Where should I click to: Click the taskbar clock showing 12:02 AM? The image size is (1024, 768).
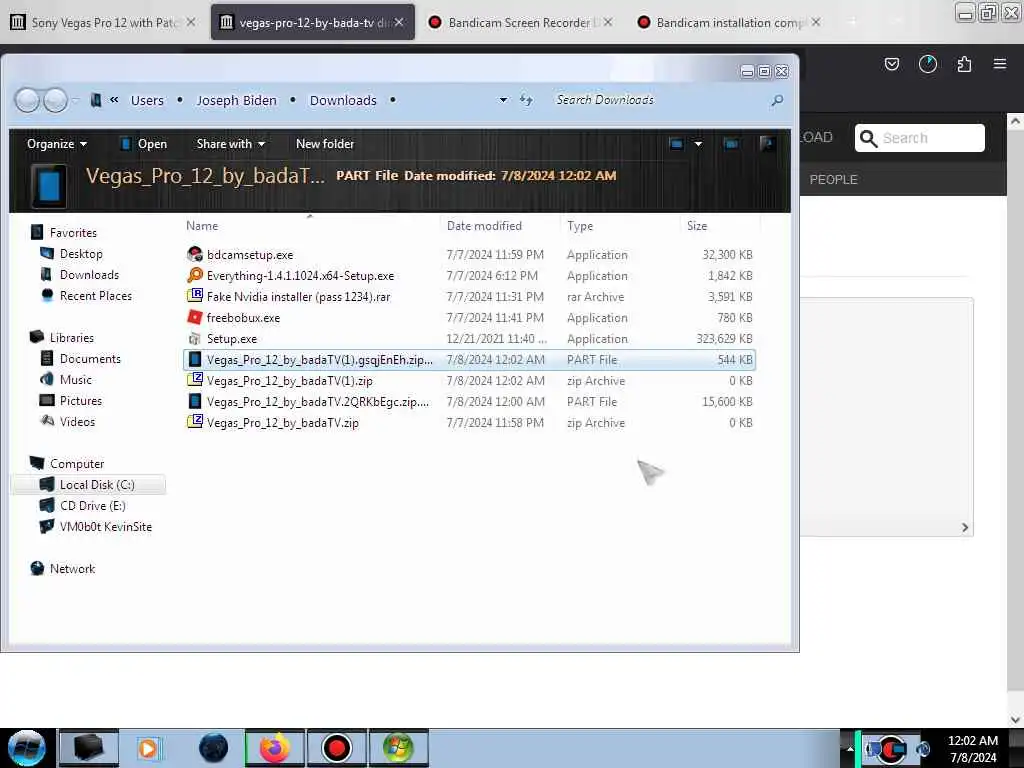pyautogui.click(x=972, y=748)
